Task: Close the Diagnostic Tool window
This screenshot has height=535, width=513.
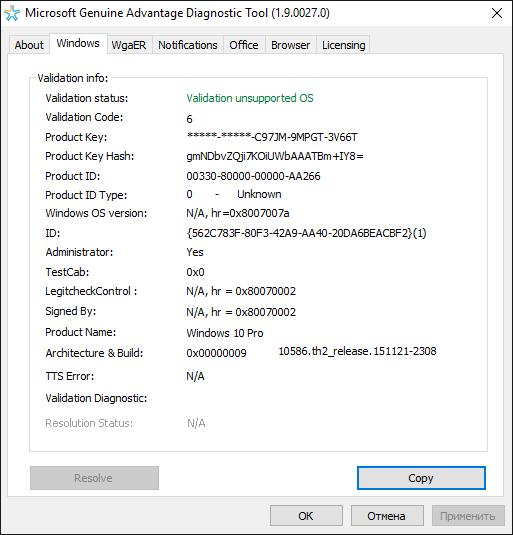Action: point(497,13)
